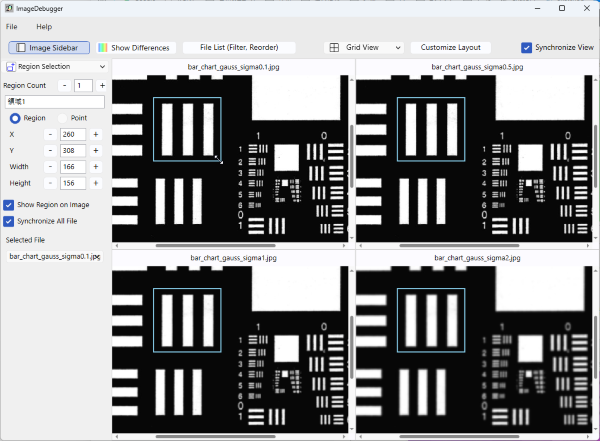Uncheck Show Region on Image
600x441 pixels.
tap(9, 204)
